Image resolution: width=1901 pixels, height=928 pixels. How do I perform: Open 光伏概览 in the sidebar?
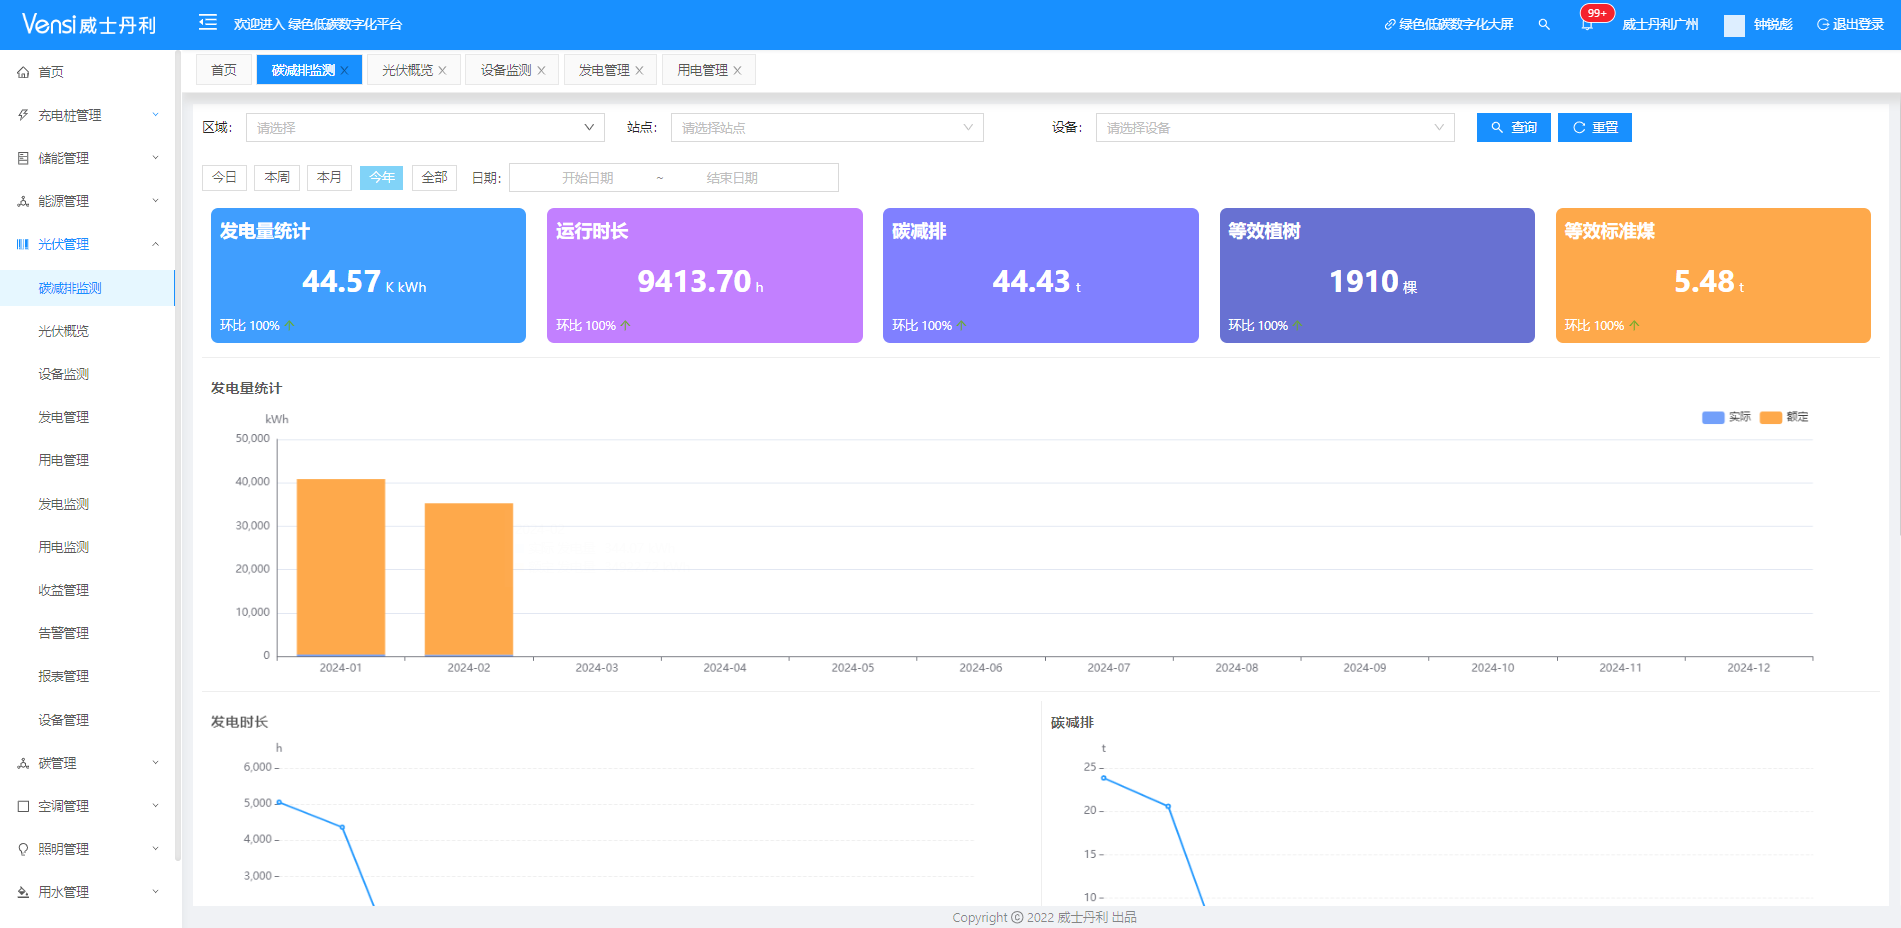[63, 331]
